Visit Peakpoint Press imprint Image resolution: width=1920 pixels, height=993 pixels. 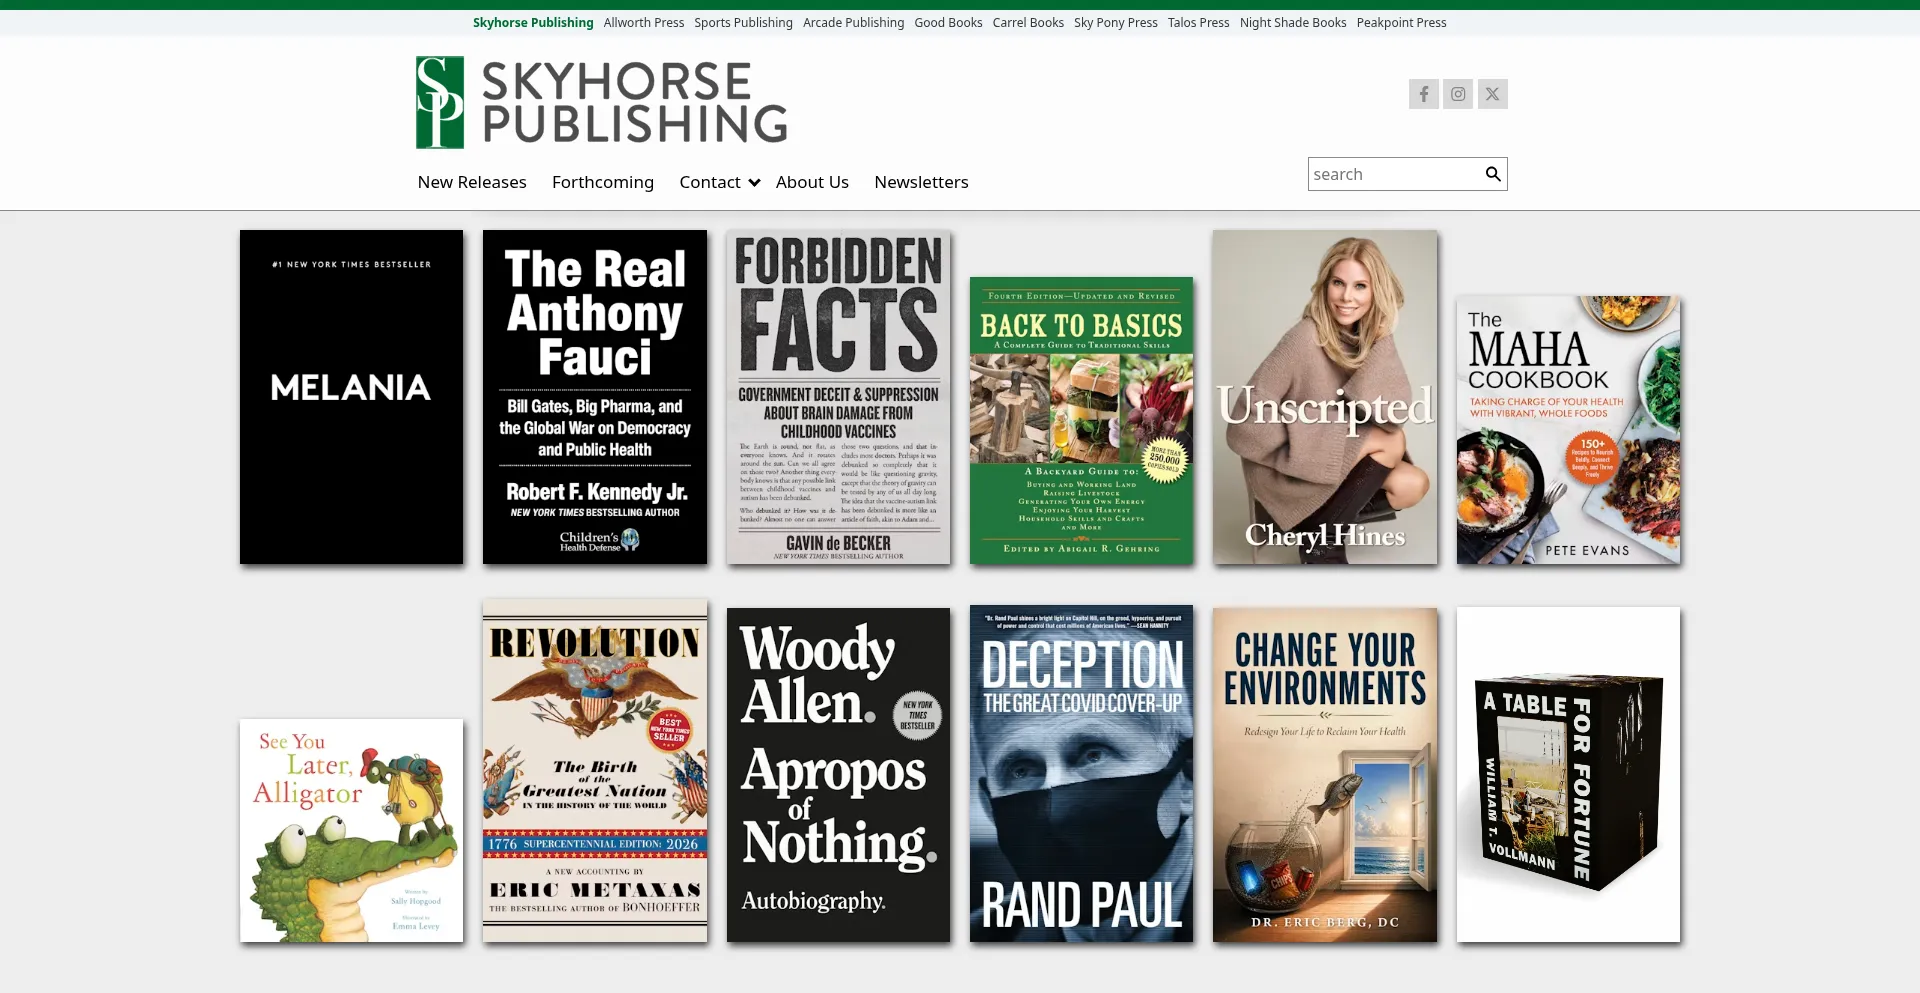[1401, 22]
